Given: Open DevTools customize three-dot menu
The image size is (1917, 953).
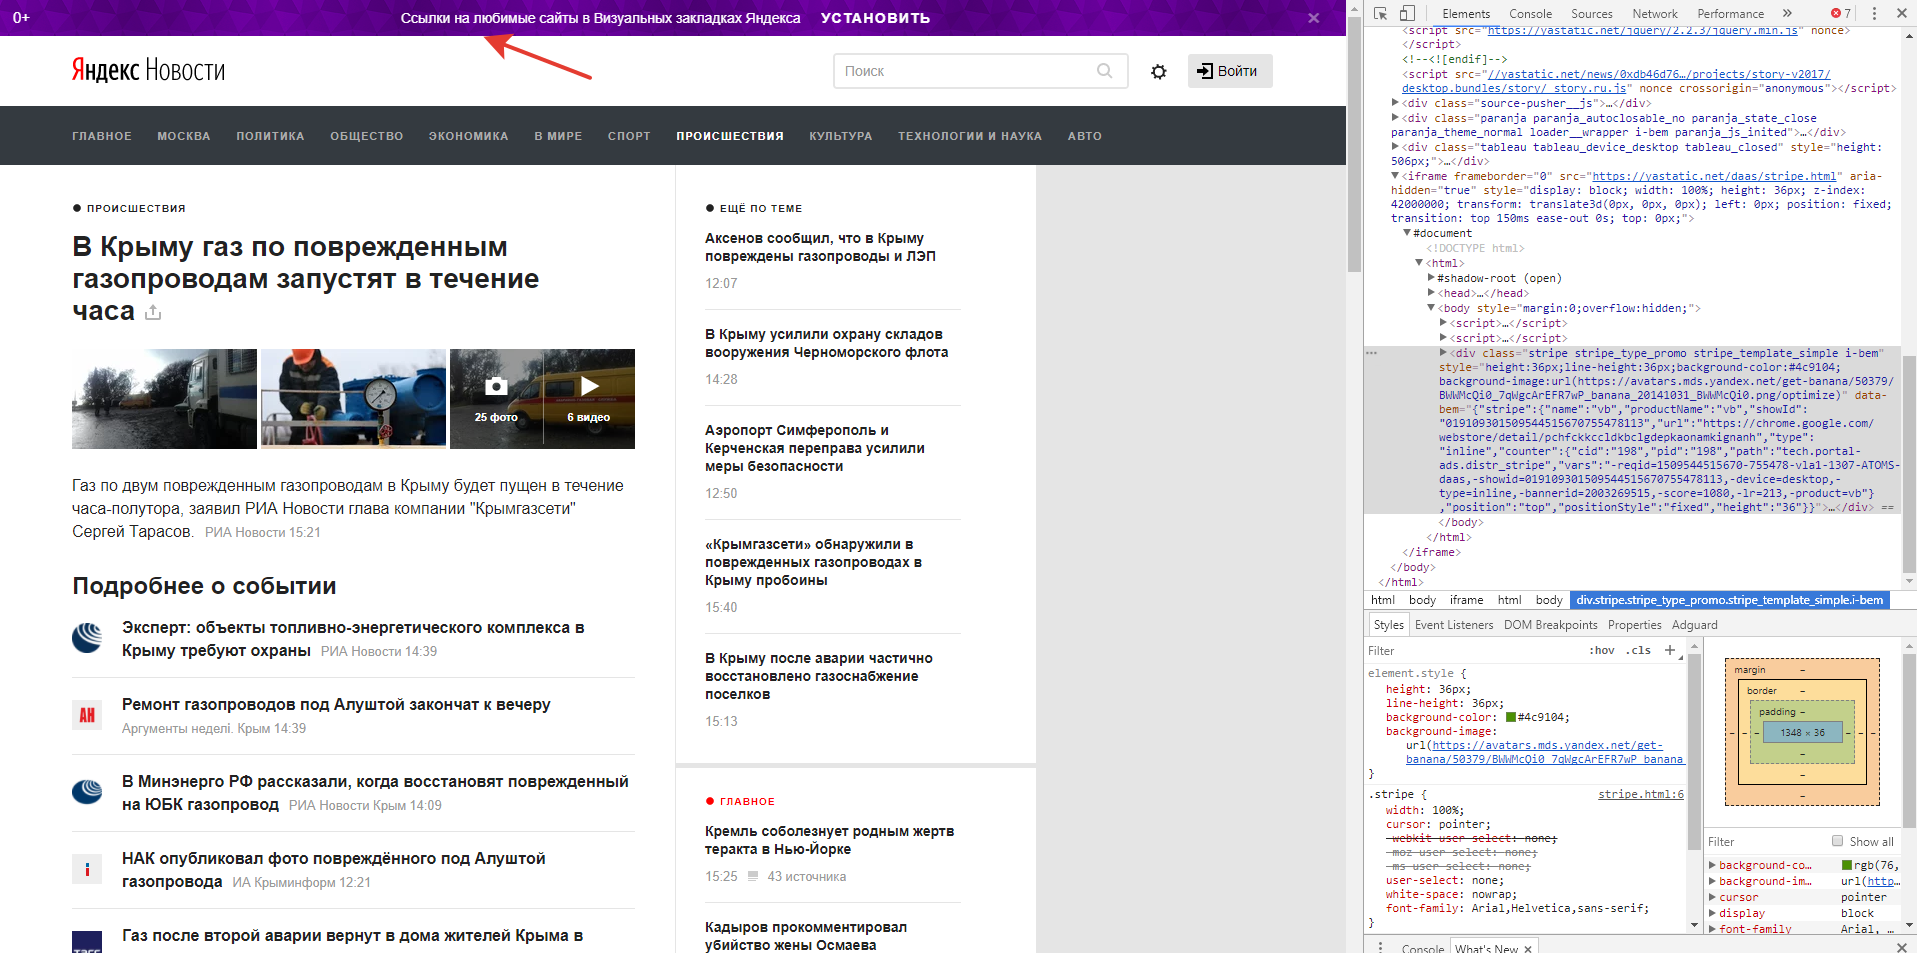Looking at the screenshot, I should [1874, 13].
